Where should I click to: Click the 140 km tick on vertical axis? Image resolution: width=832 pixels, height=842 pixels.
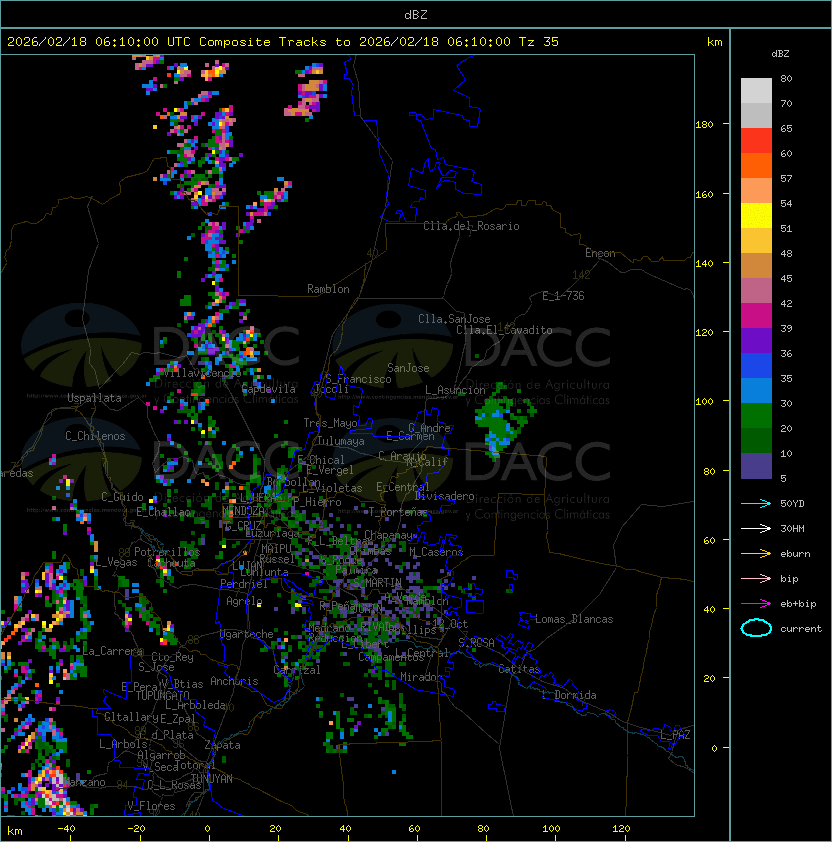point(704,263)
